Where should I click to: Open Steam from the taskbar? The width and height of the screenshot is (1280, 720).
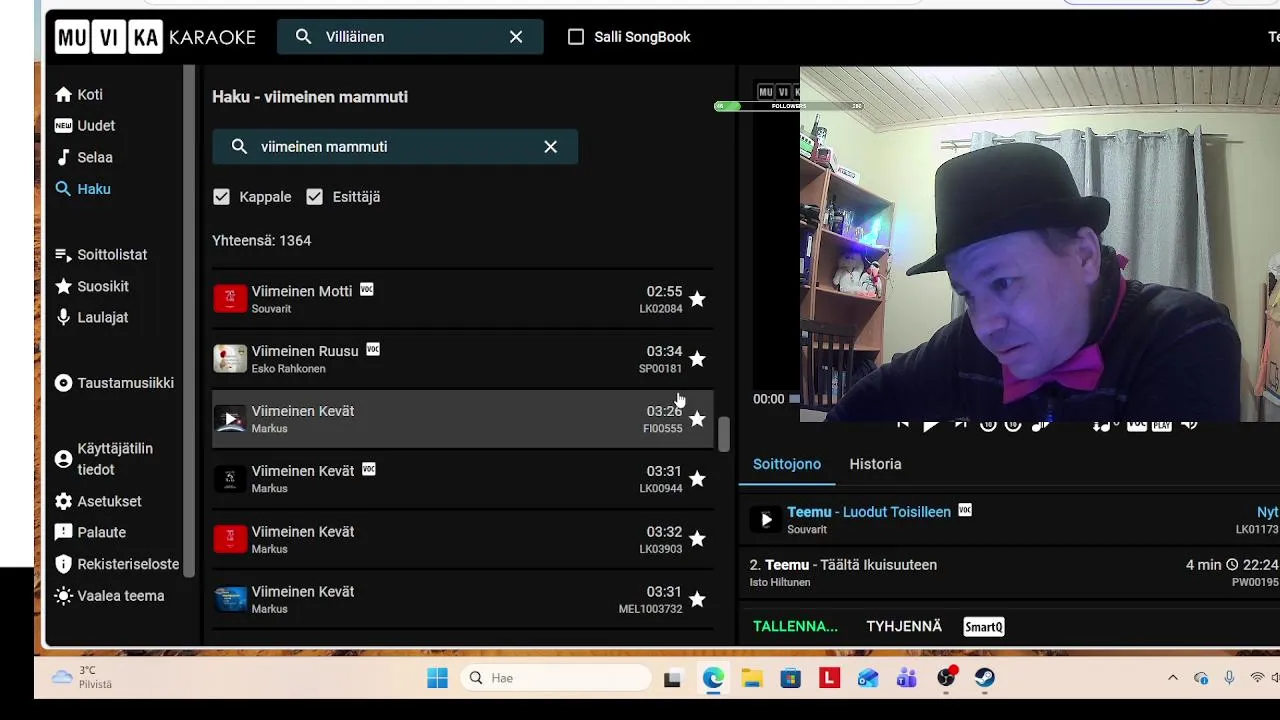(x=985, y=678)
